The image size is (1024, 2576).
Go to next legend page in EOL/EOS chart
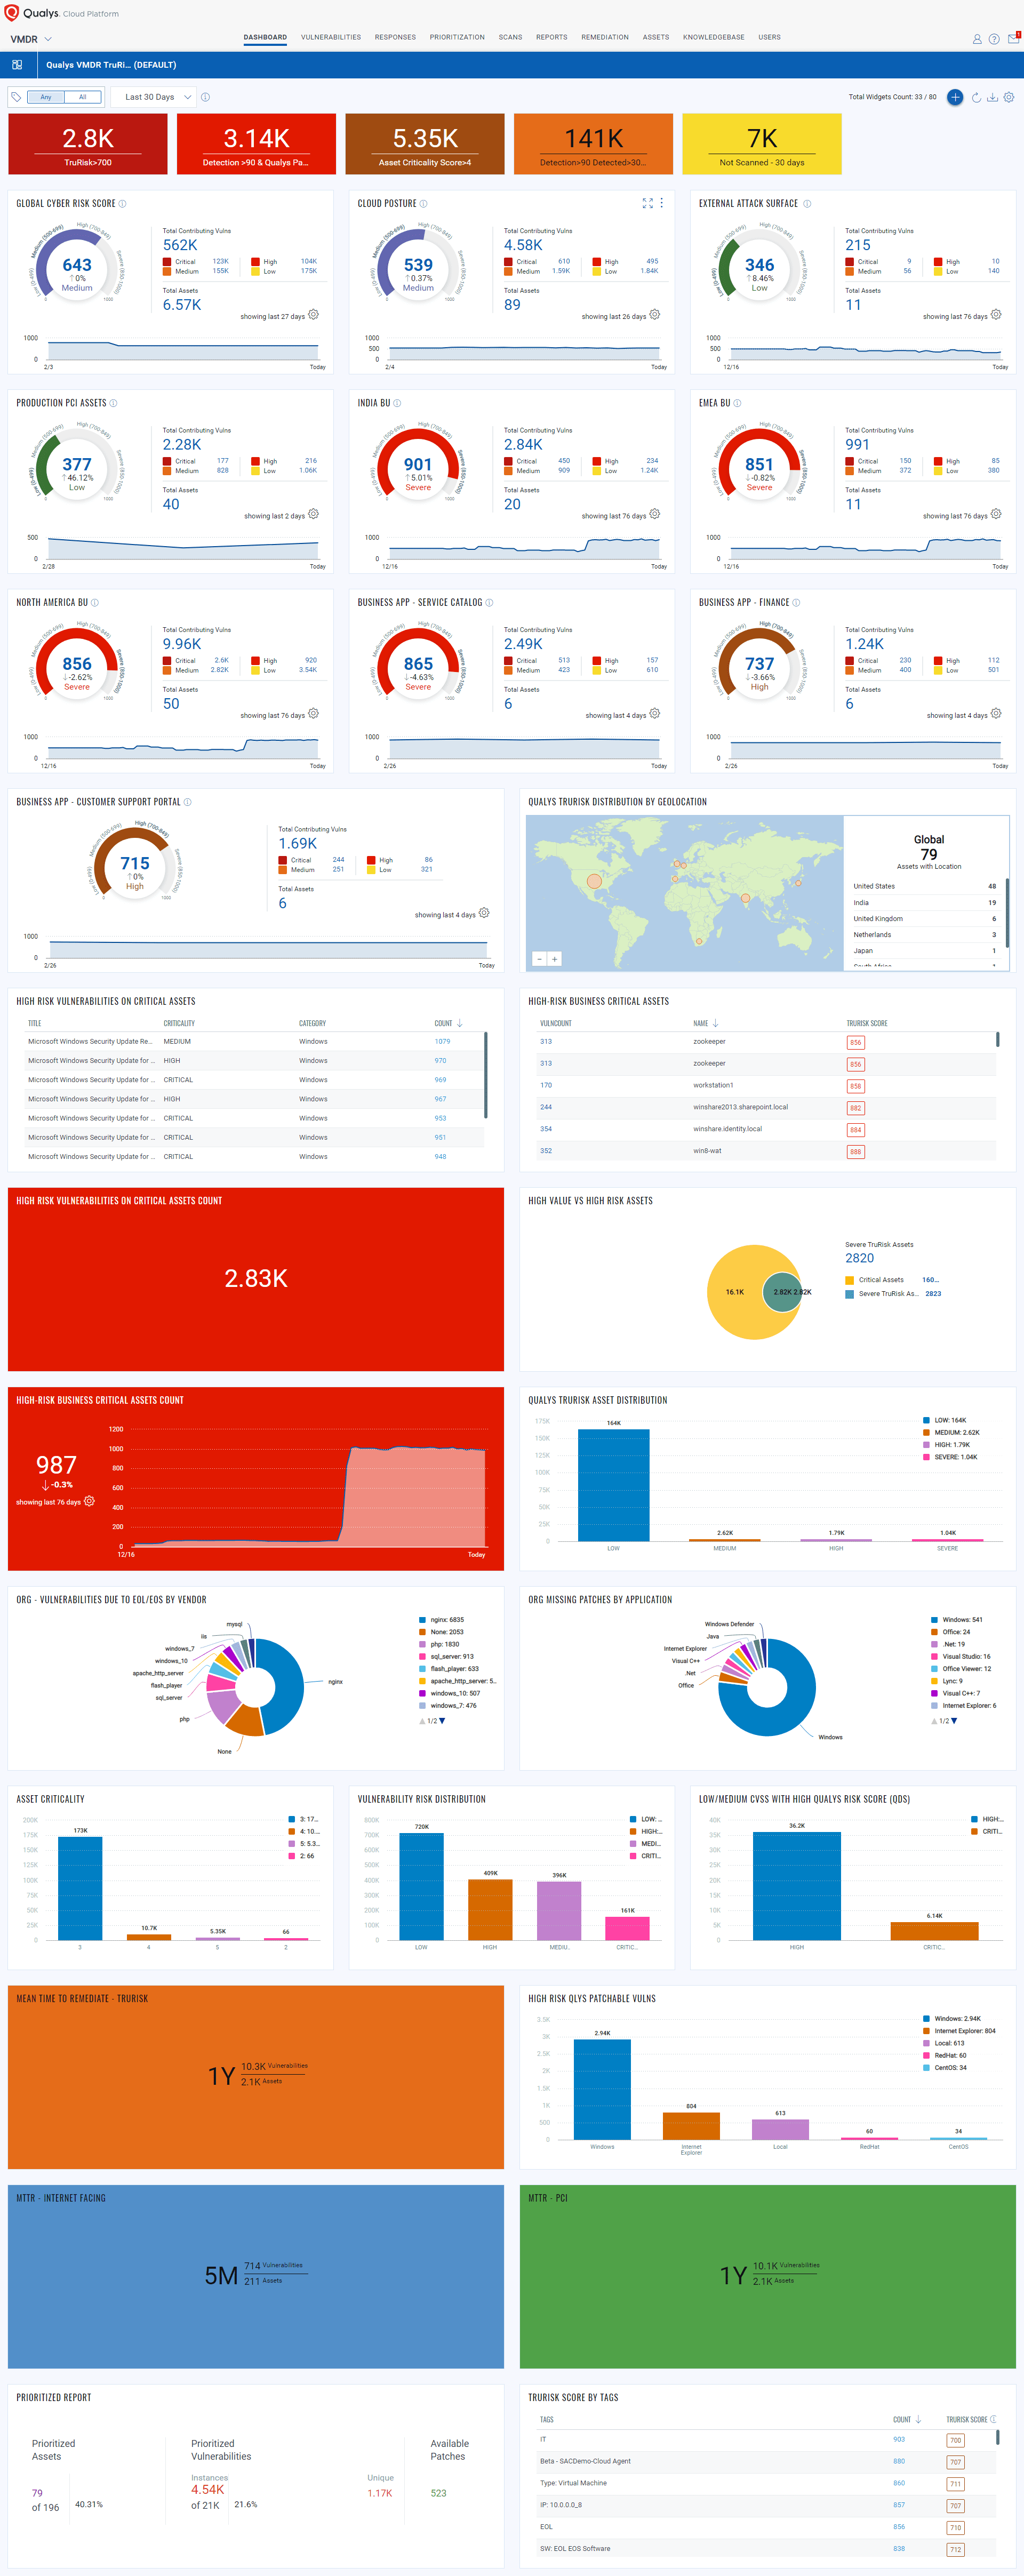pos(443,1721)
